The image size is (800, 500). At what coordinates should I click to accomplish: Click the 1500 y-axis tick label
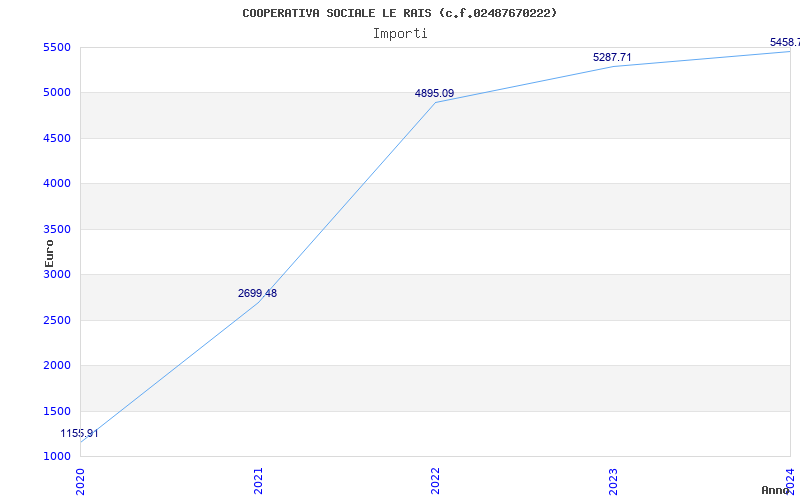[55, 411]
